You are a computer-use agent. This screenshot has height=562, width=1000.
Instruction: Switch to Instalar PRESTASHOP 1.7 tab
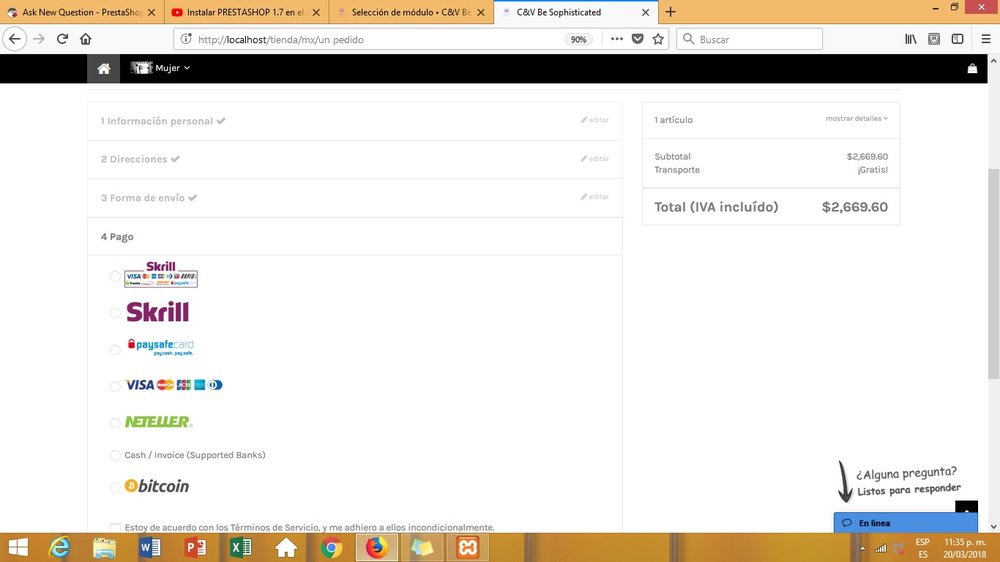tap(246, 12)
